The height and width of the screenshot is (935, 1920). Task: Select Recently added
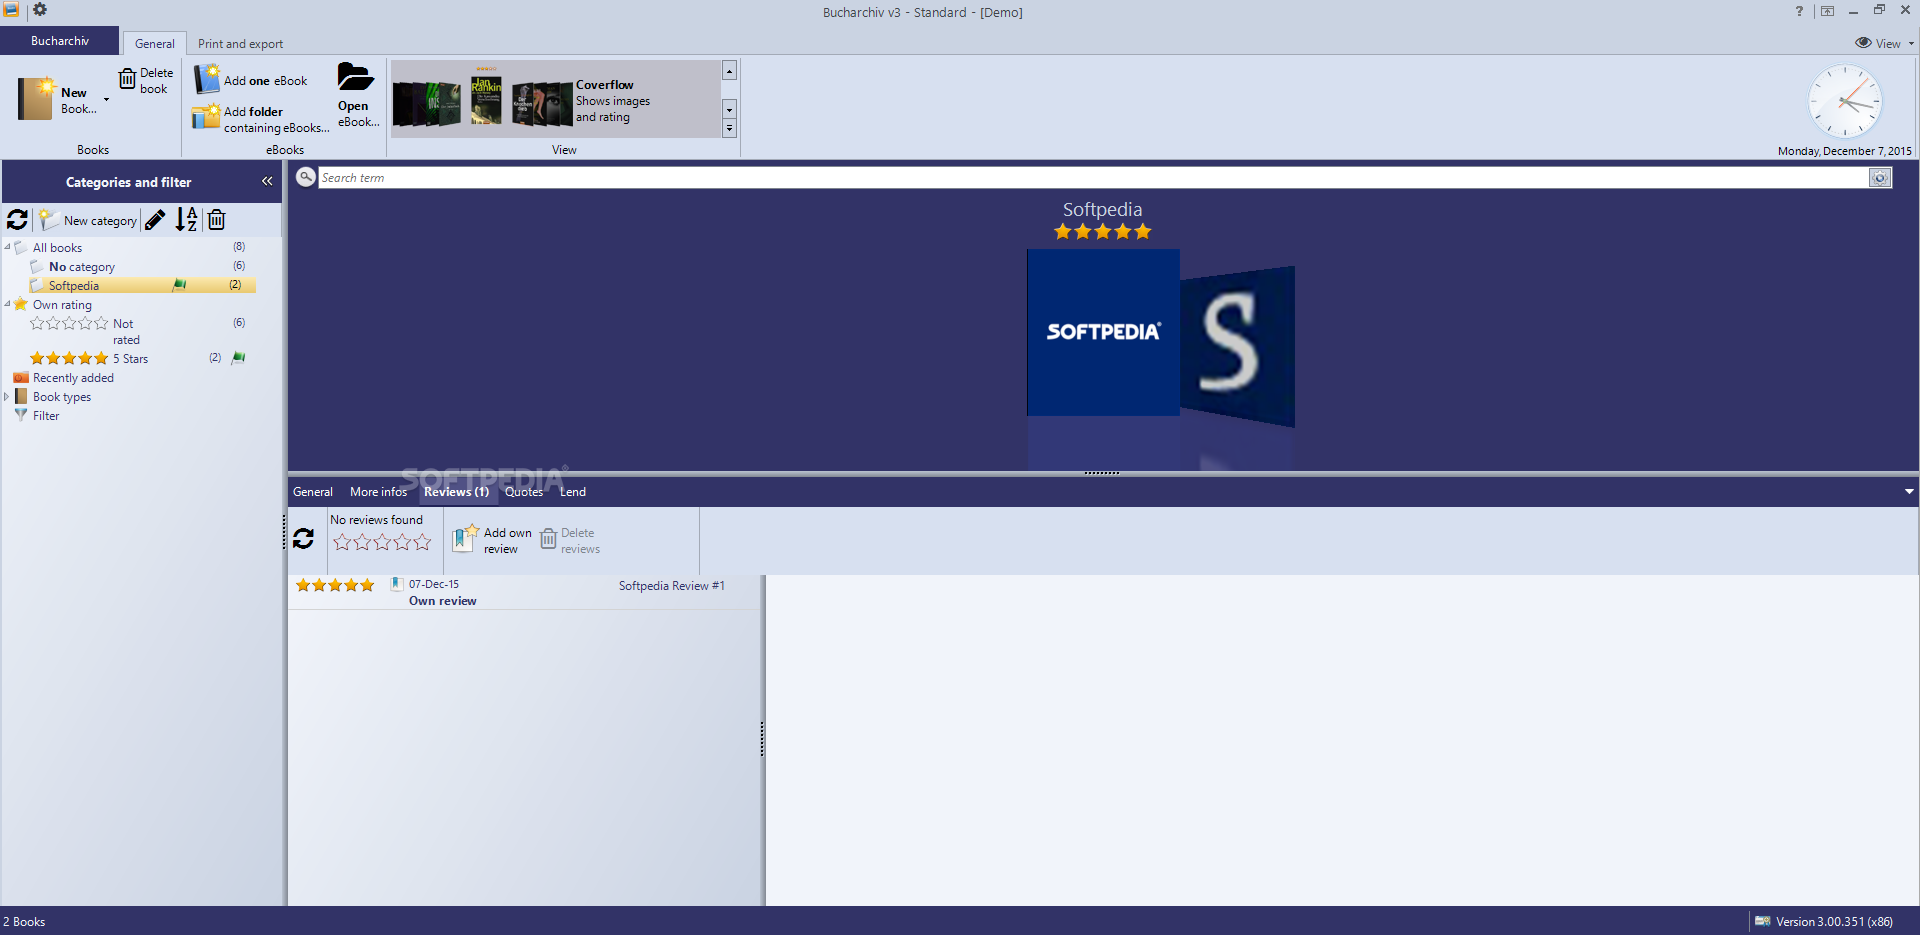(x=73, y=378)
